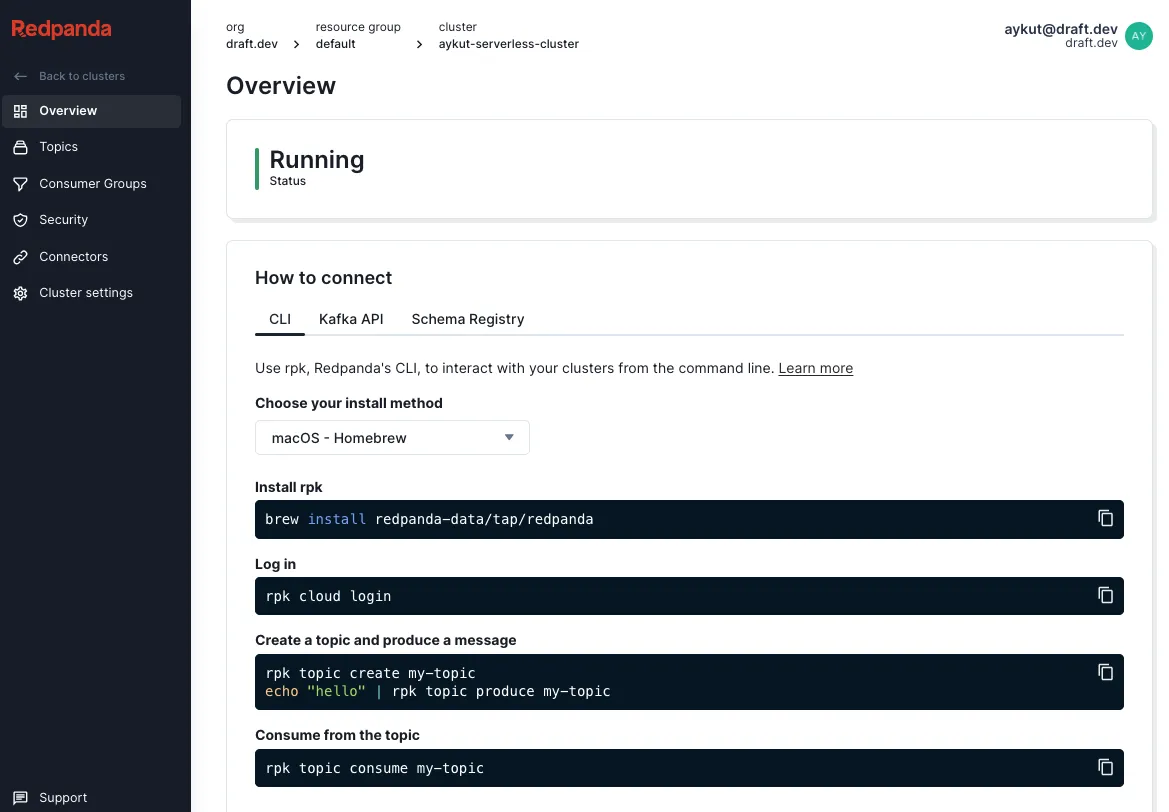The image size is (1169, 812).
Task: Click the Connectors link icon
Action: [21, 256]
